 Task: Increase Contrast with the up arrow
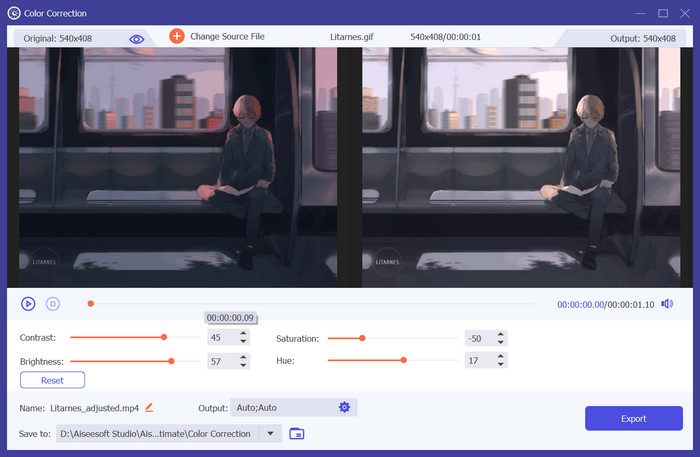[x=243, y=333]
